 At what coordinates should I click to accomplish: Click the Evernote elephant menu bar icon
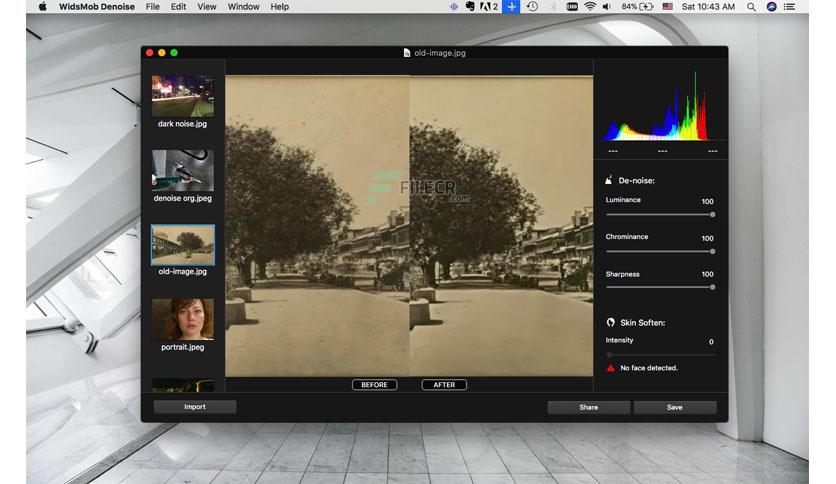tap(470, 6)
